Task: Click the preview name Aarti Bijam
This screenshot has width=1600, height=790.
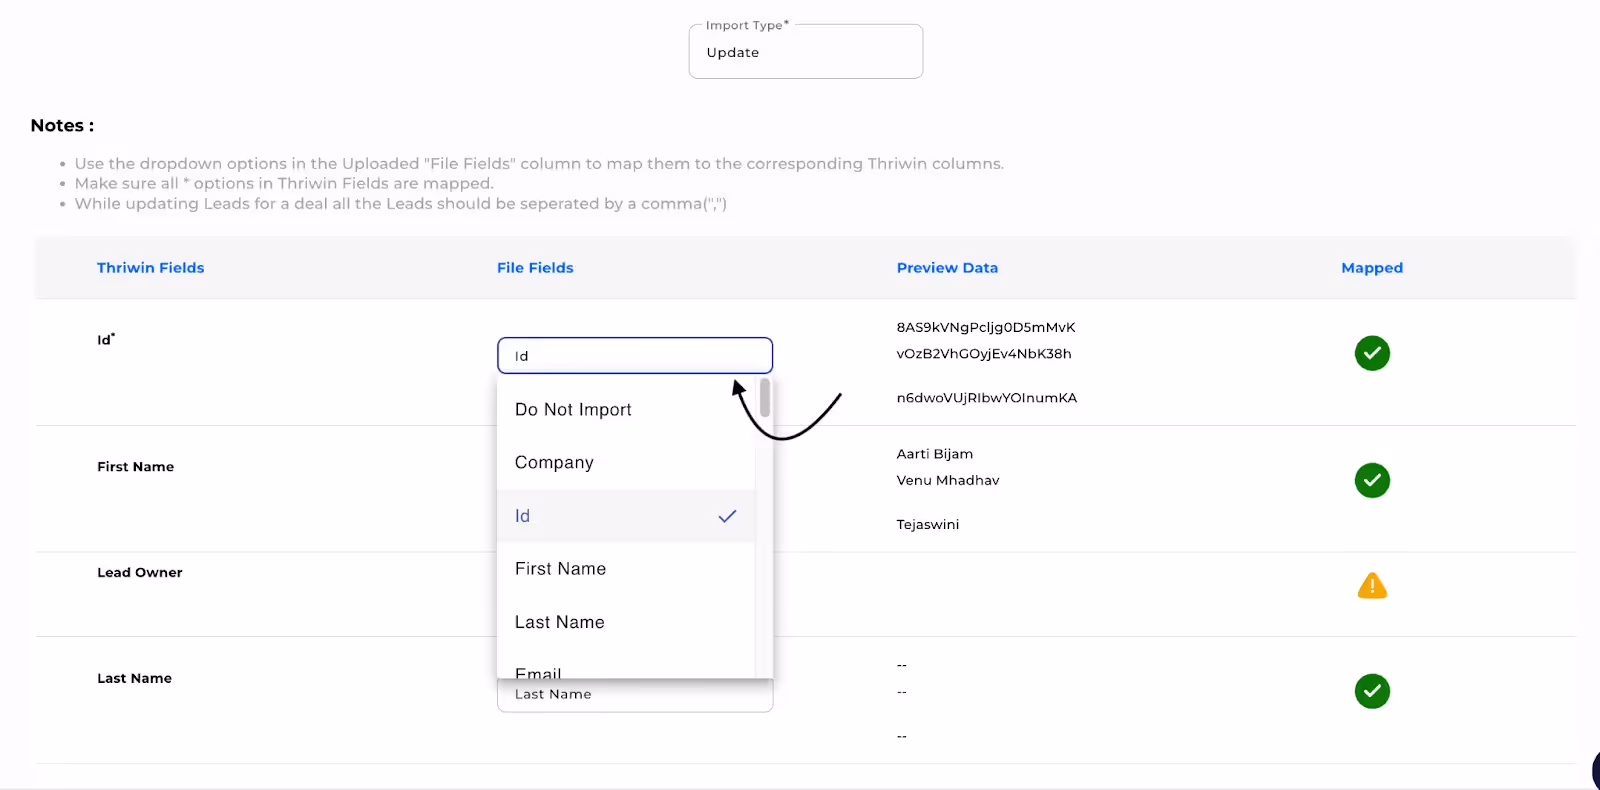Action: coord(935,454)
